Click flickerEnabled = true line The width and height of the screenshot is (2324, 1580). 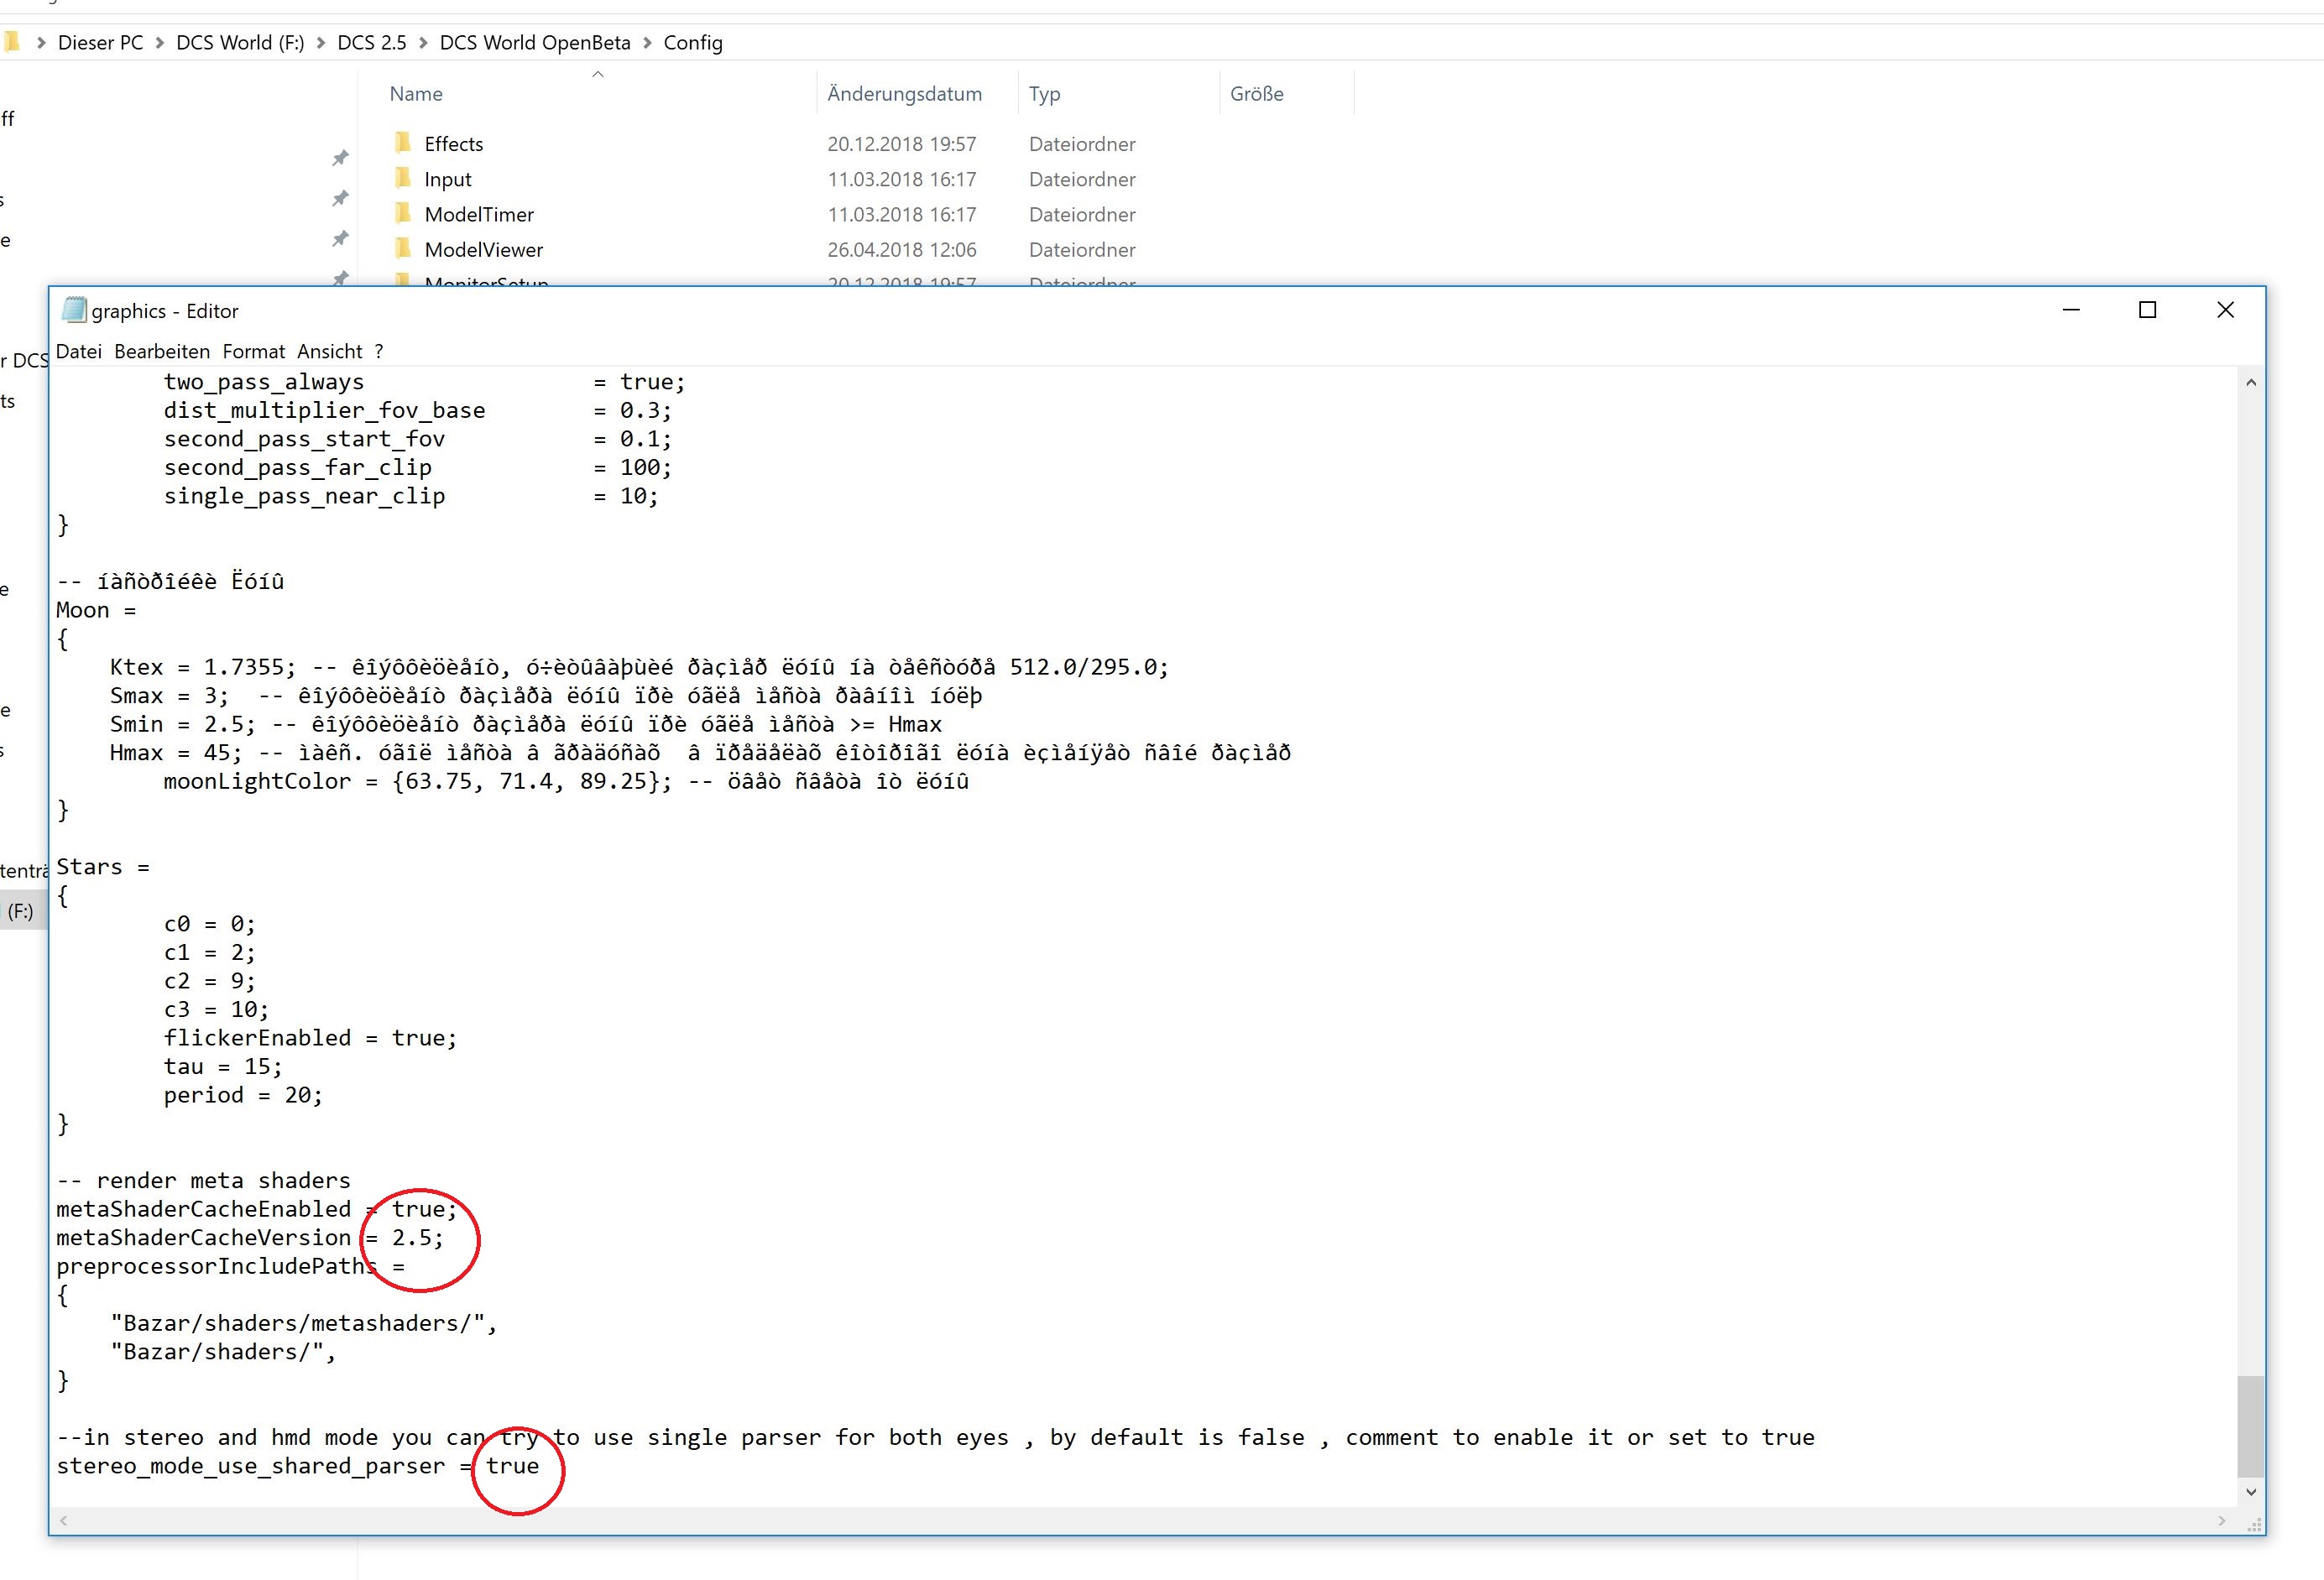point(310,1038)
